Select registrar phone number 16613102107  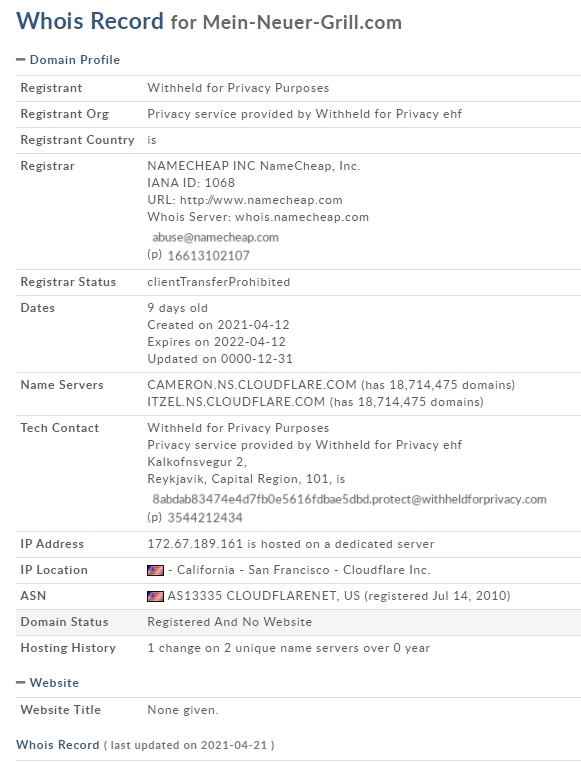pos(208,256)
